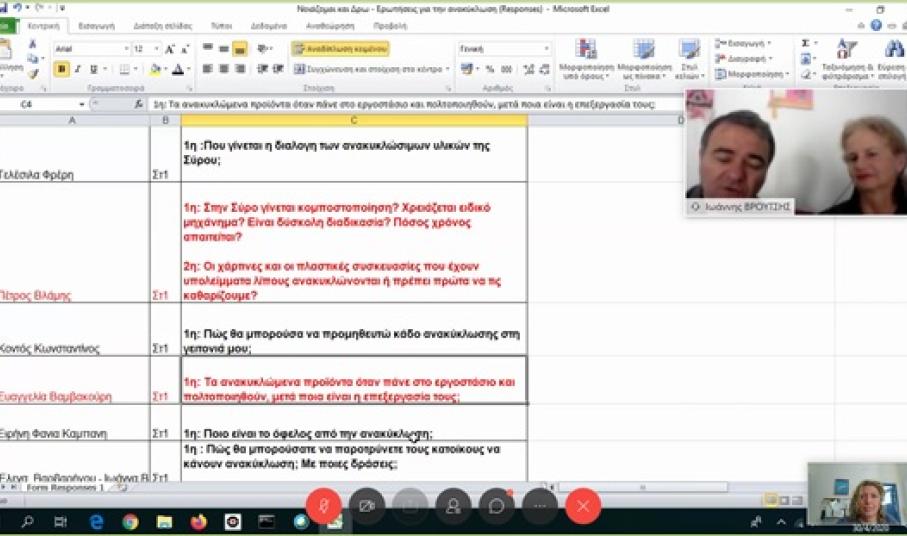The height and width of the screenshot is (536, 907).
Task: Toggle bold formatting in the ribbon
Action: pyautogui.click(x=62, y=69)
